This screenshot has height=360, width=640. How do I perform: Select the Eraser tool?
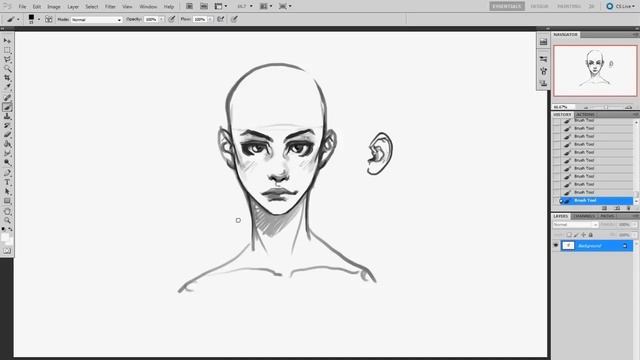[7, 135]
